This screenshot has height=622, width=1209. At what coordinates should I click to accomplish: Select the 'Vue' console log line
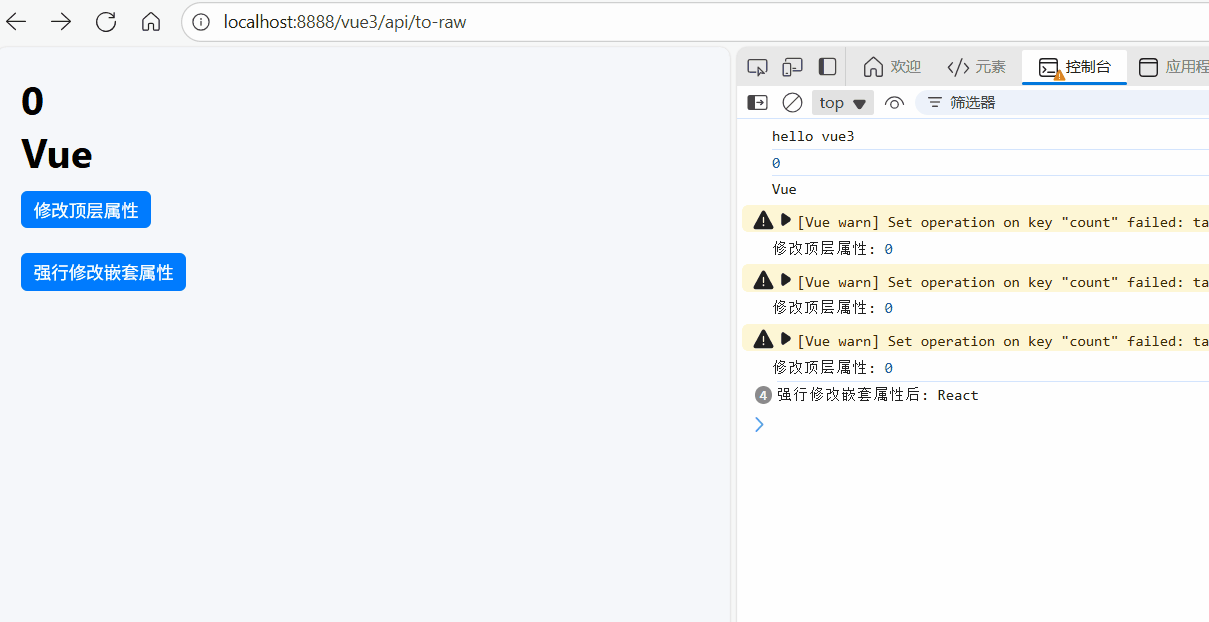click(x=784, y=189)
